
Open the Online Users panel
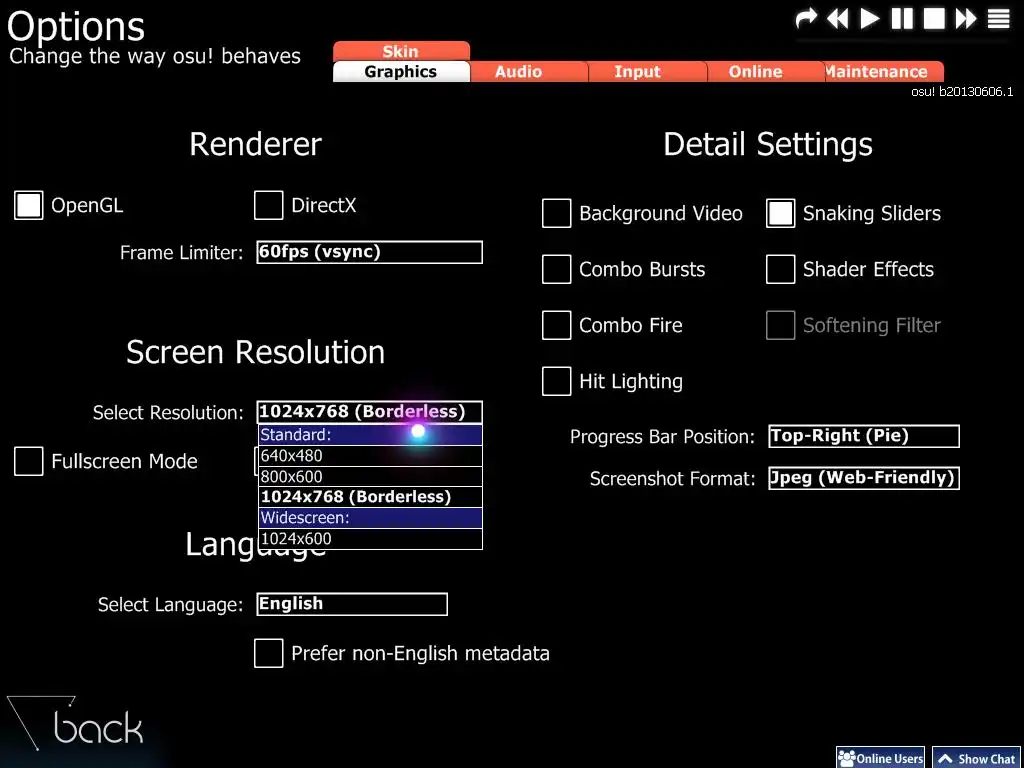(880, 758)
